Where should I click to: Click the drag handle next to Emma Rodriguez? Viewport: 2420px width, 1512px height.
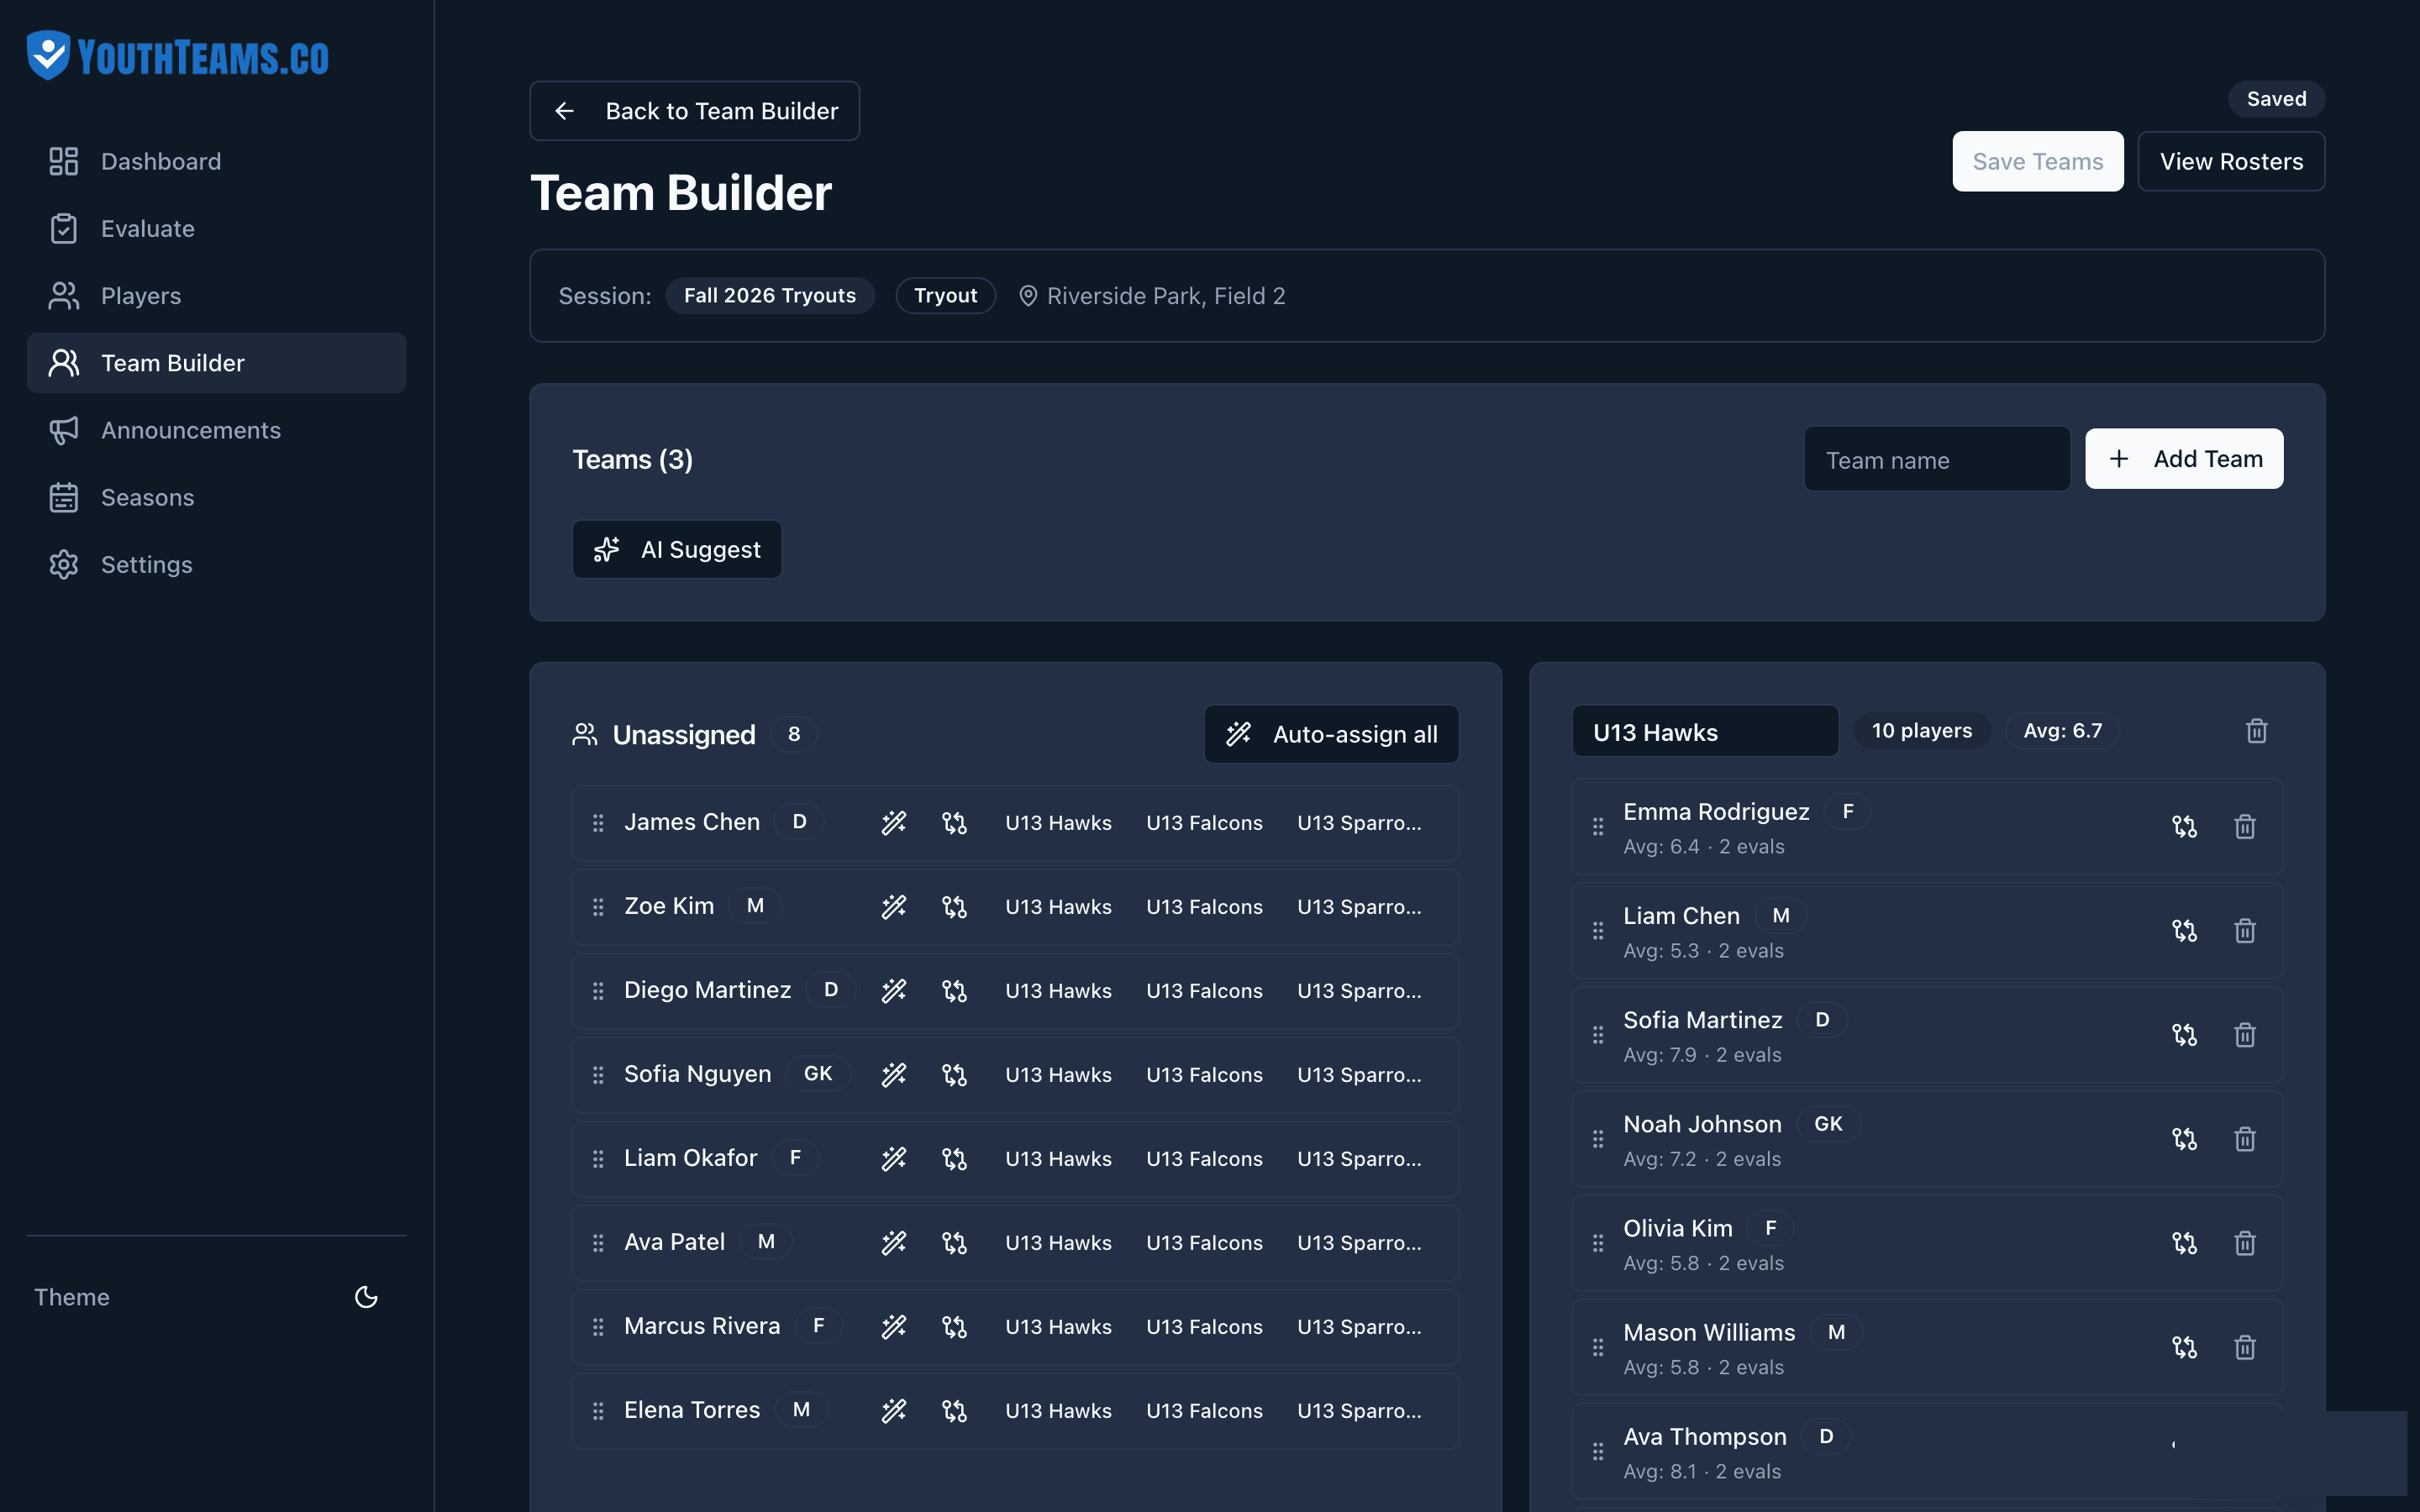click(1598, 827)
